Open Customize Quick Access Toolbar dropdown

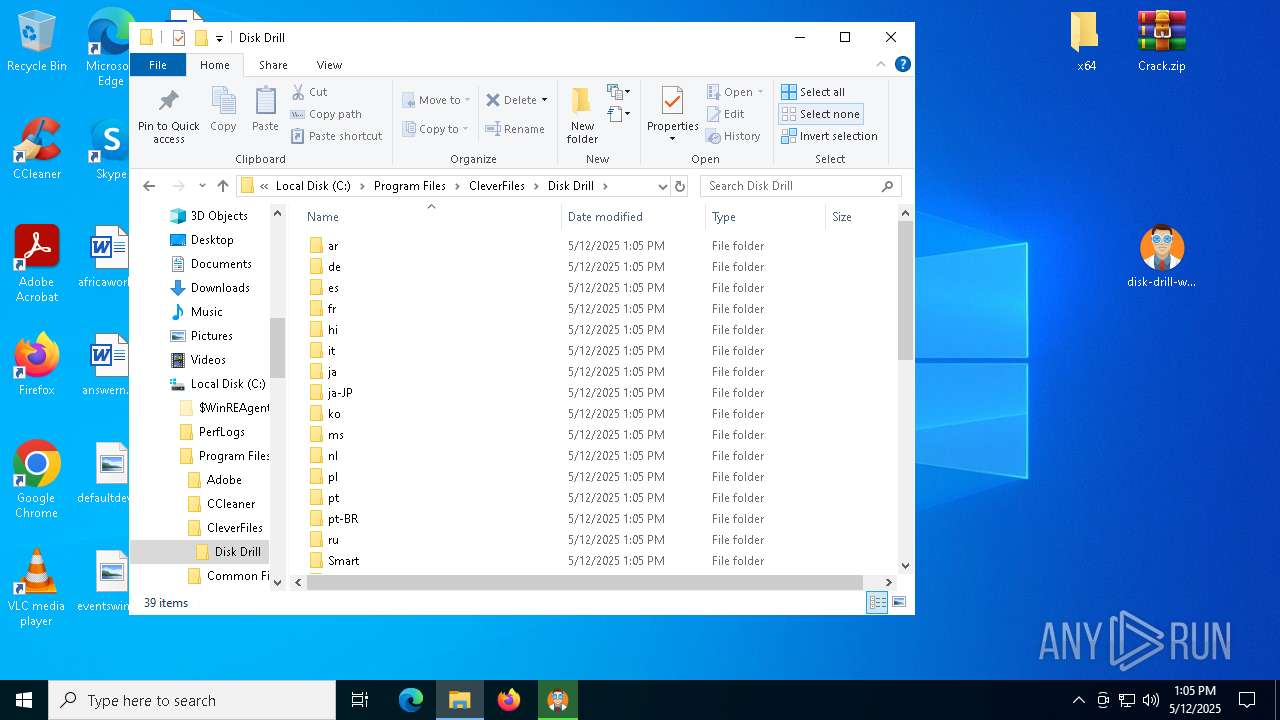click(x=219, y=38)
